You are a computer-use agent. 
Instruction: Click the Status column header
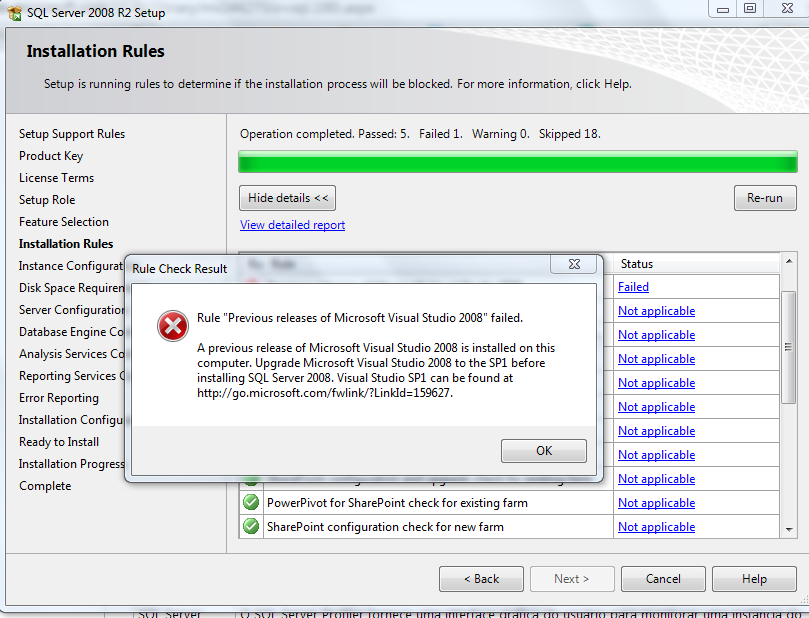[x=637, y=264]
